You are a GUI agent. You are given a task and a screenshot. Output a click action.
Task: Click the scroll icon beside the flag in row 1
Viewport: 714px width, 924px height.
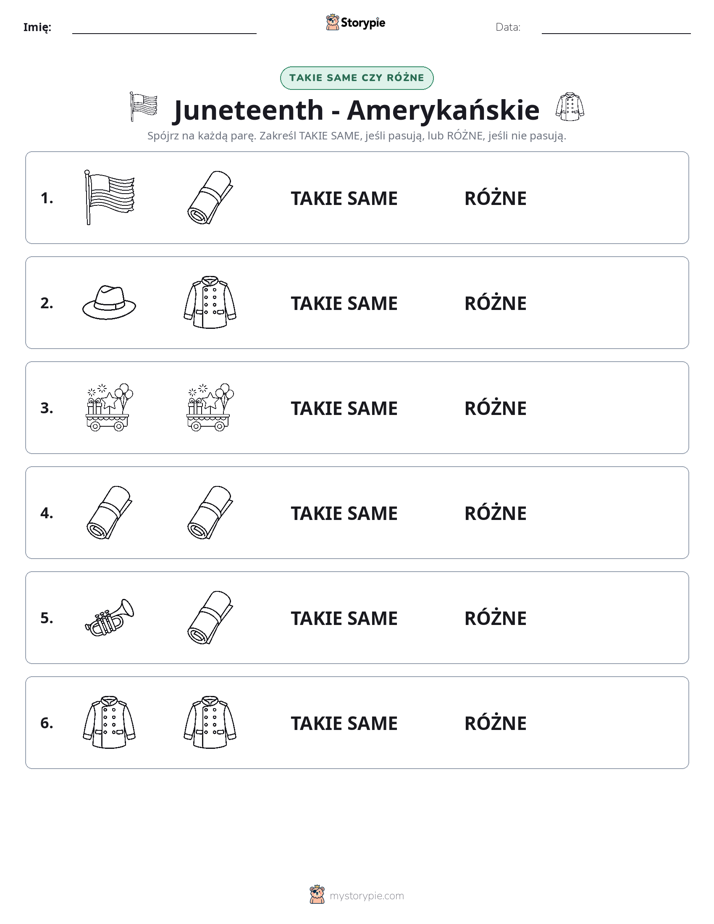[210, 197]
